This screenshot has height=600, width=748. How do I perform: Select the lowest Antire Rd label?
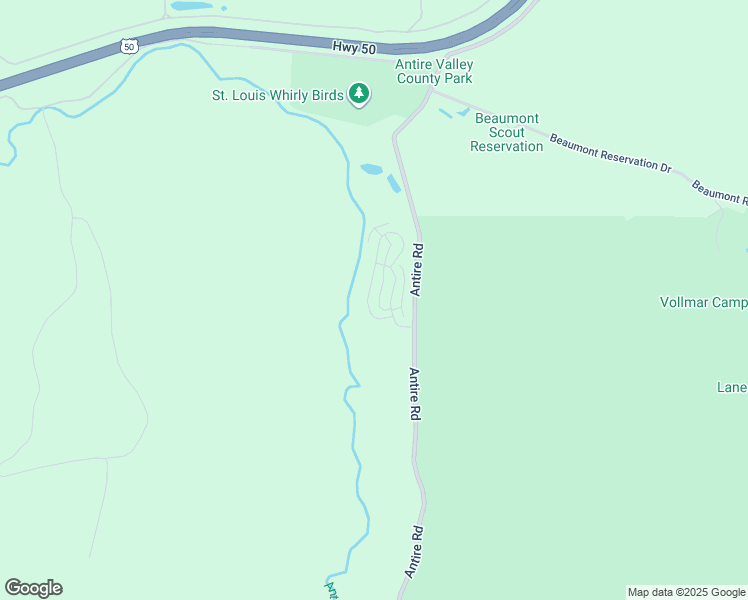[x=414, y=552]
